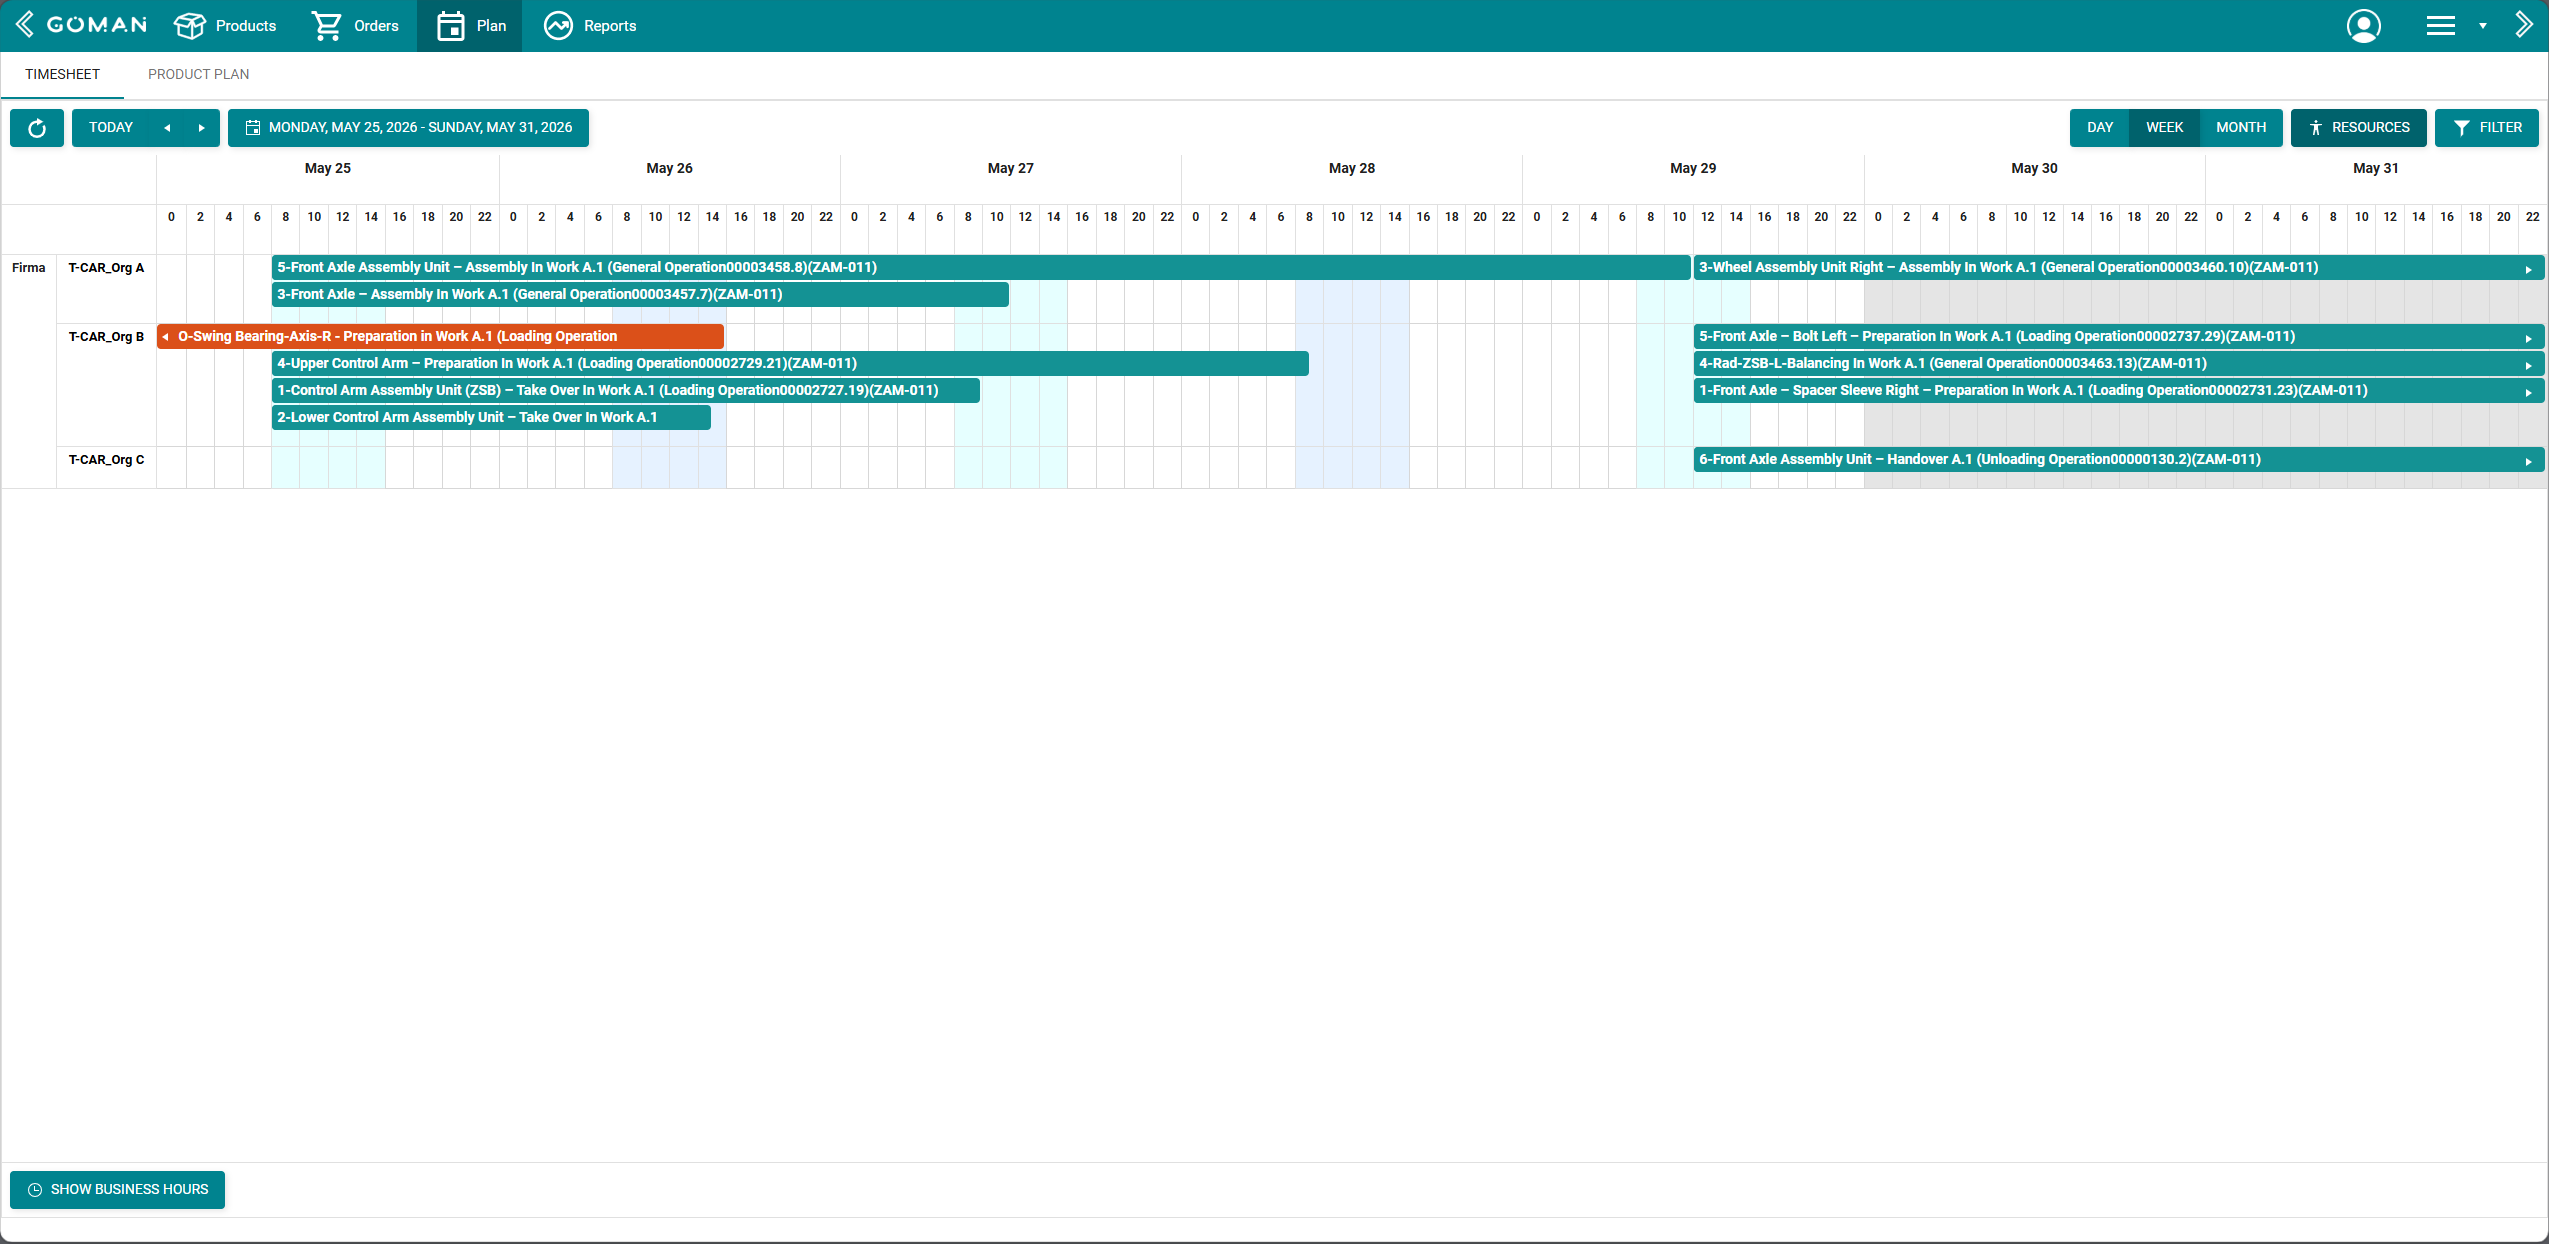Image resolution: width=2549 pixels, height=1244 pixels.
Task: Open the Filter panel
Action: coord(2487,128)
